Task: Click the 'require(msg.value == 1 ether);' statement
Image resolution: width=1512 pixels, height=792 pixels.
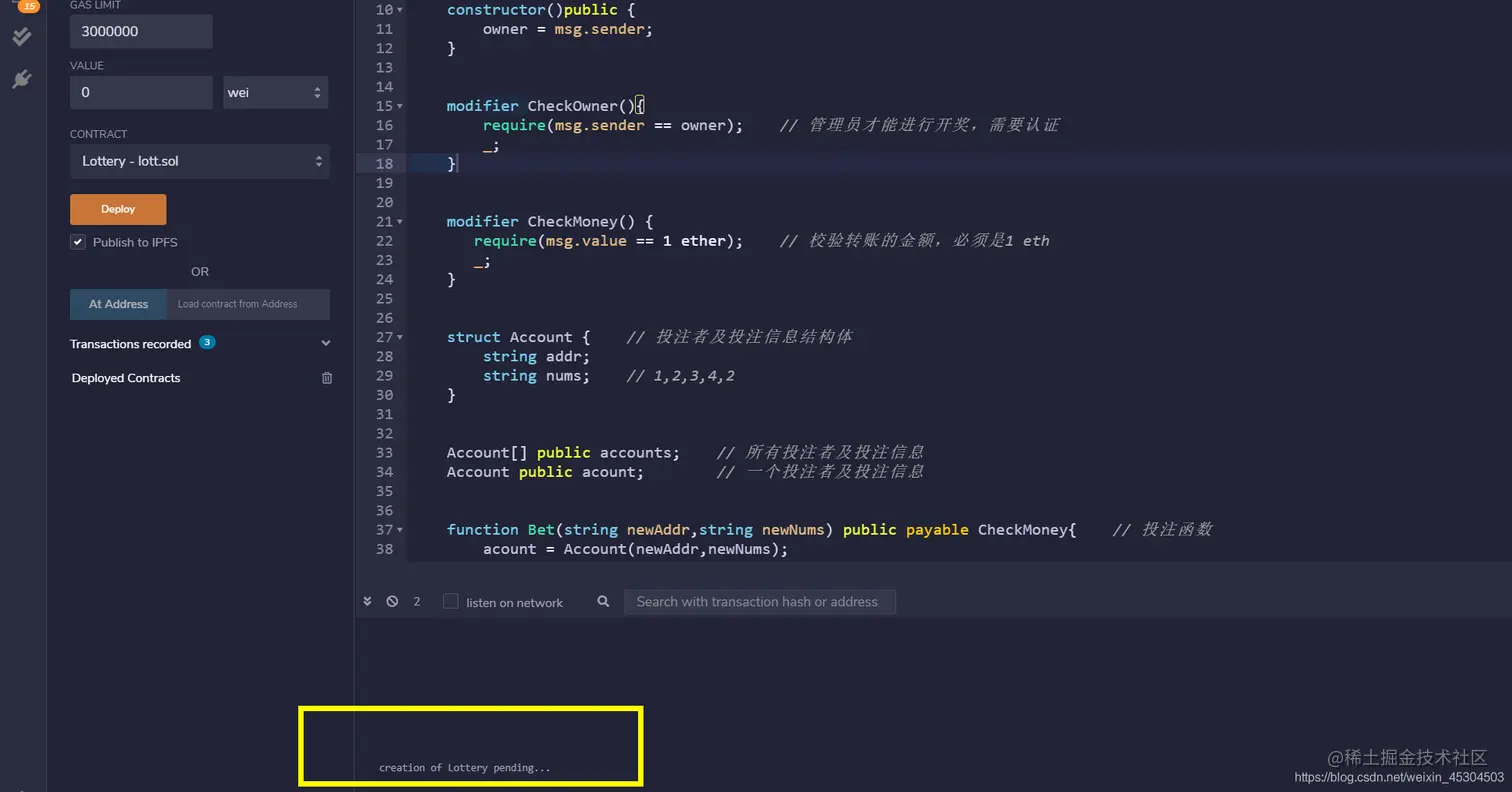Action: [x=608, y=241]
